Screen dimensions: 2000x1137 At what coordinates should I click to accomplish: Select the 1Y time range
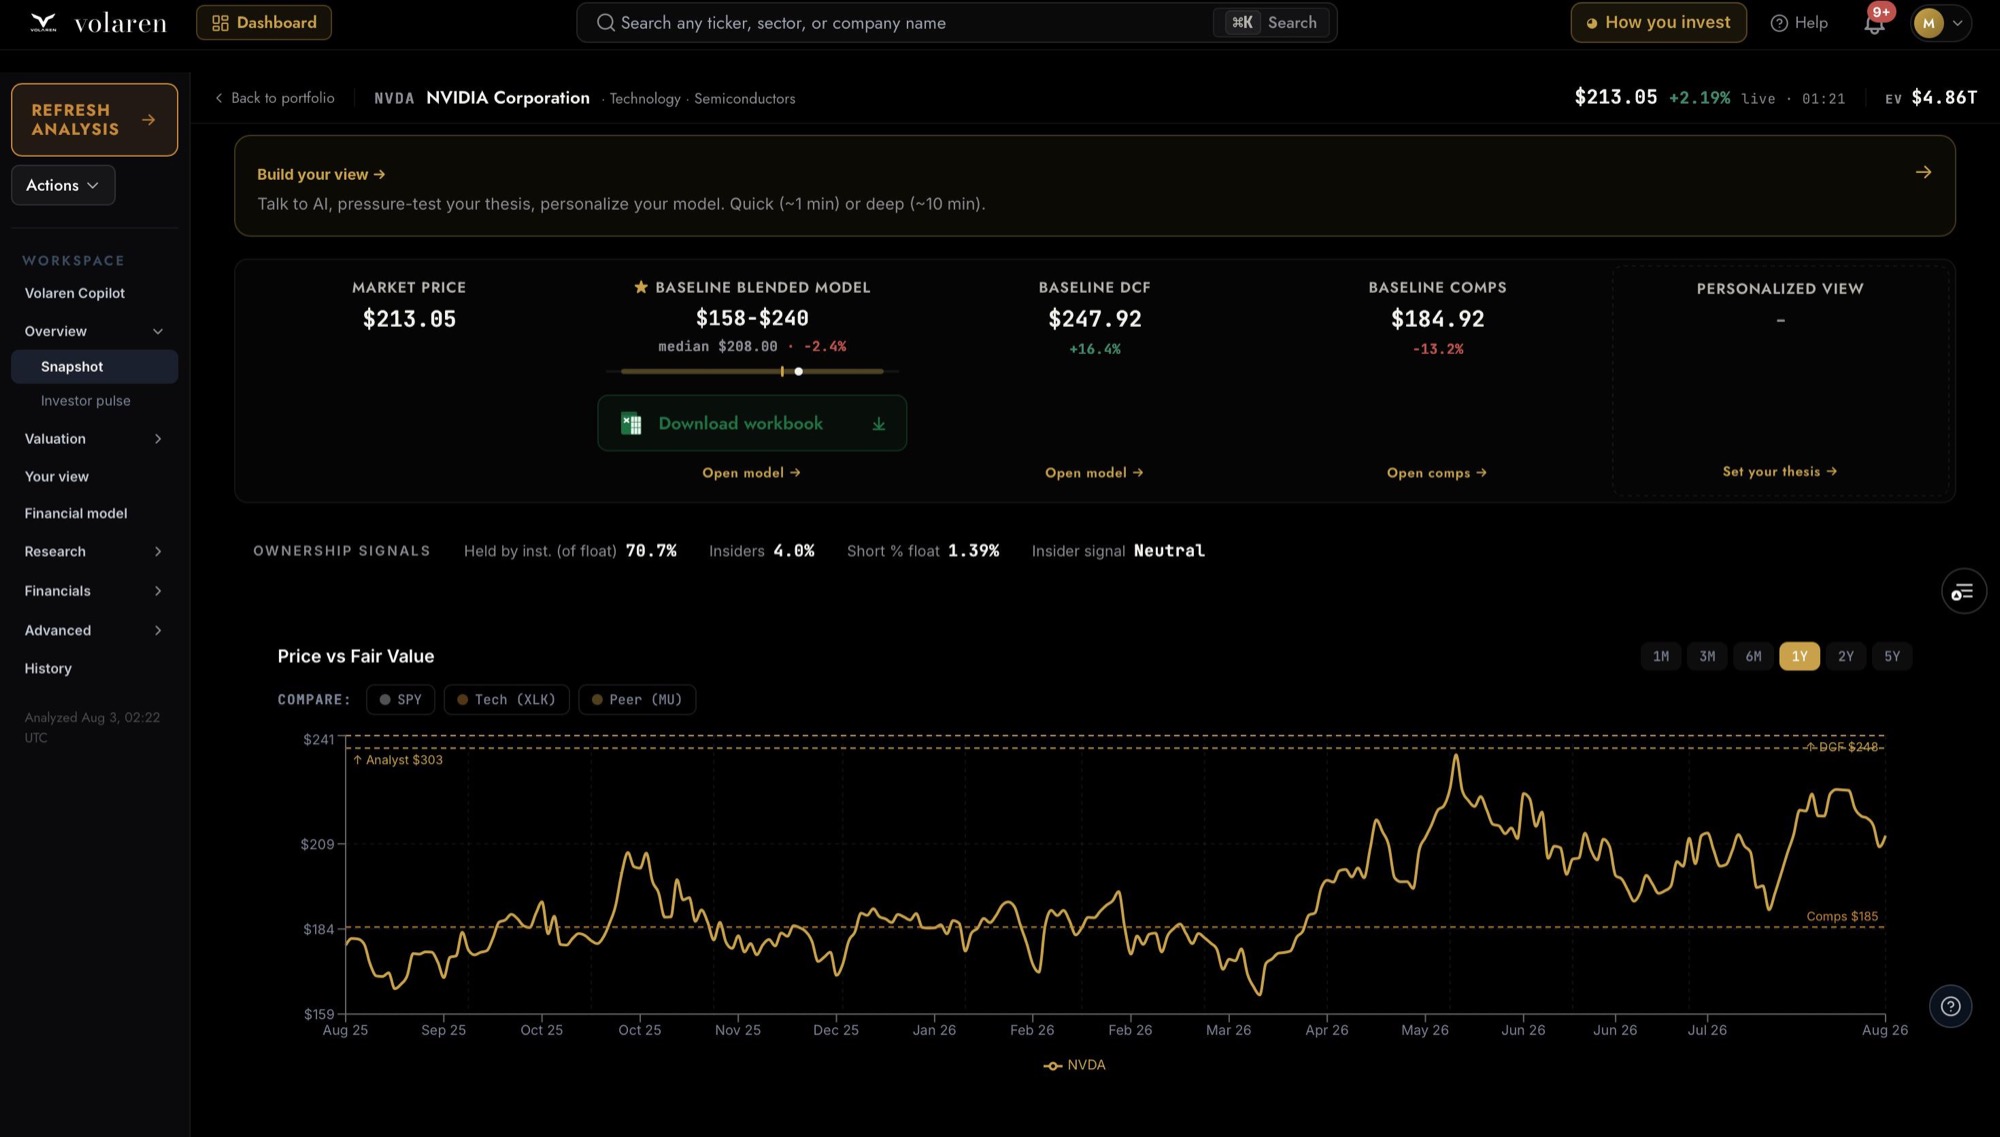(1799, 656)
